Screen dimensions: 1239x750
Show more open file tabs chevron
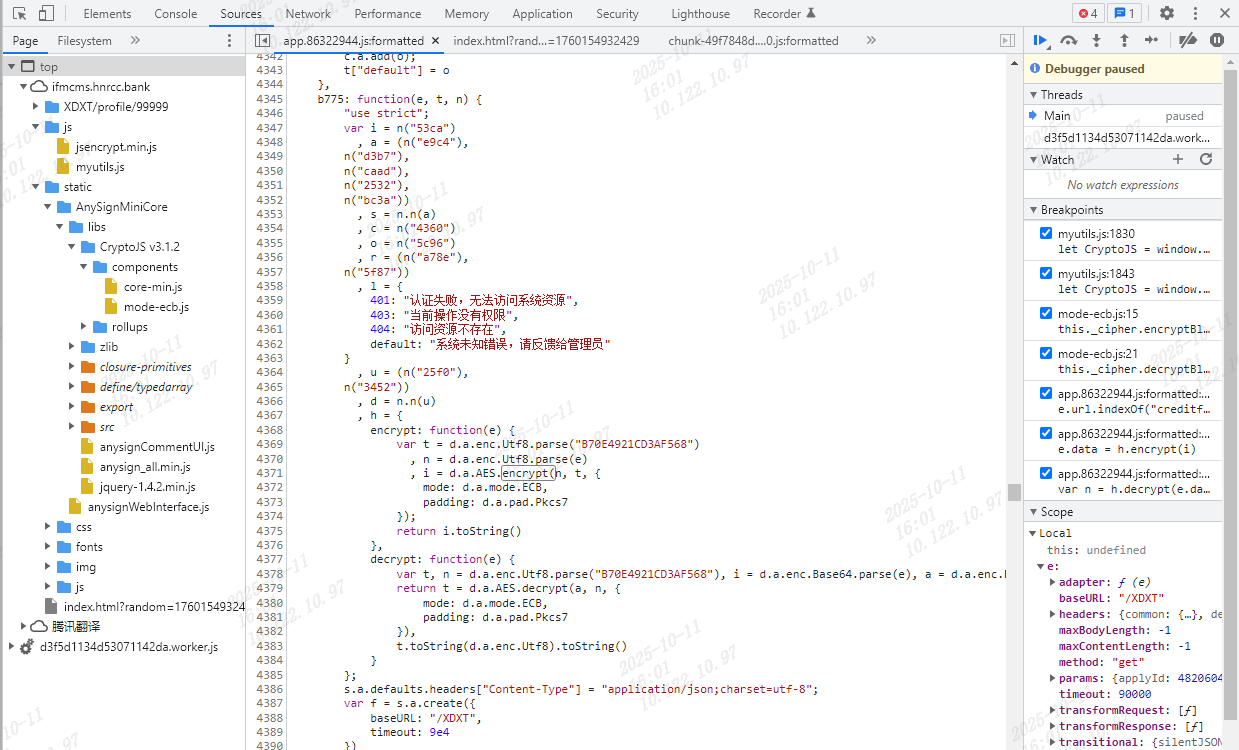(871, 41)
